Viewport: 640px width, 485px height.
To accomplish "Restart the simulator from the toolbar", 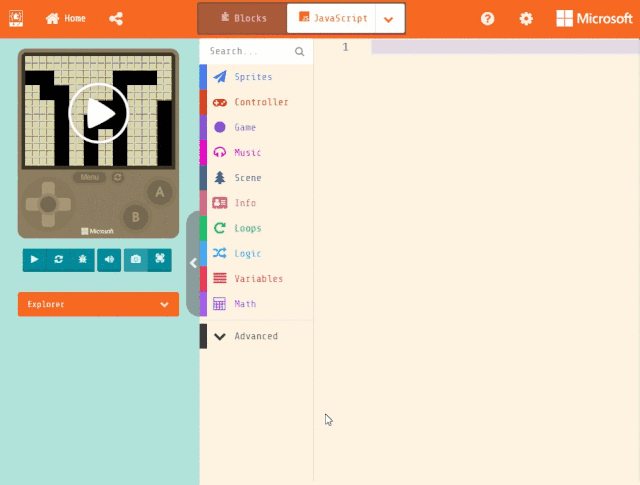I will click(x=58, y=260).
